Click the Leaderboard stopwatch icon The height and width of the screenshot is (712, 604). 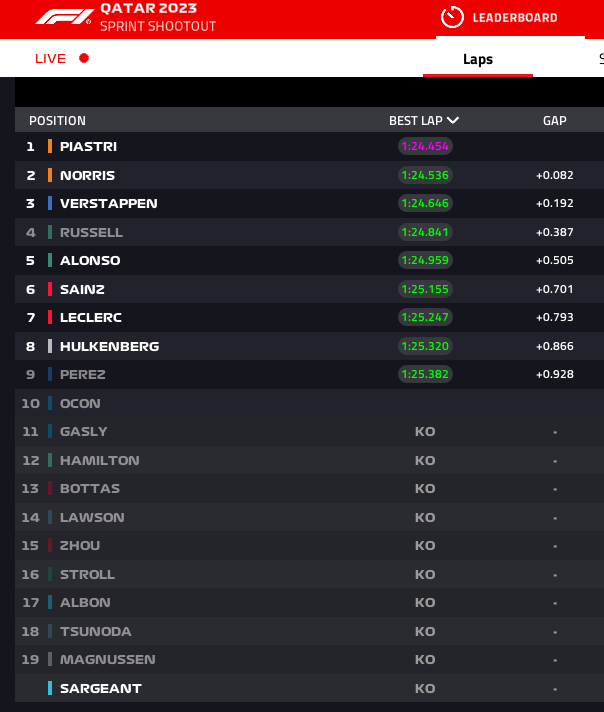(x=452, y=17)
